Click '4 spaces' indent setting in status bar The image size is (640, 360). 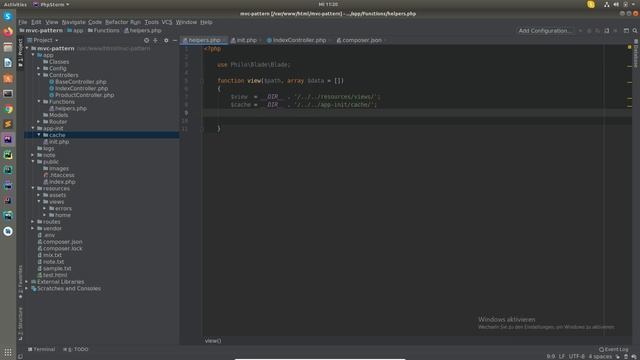(x=600, y=356)
